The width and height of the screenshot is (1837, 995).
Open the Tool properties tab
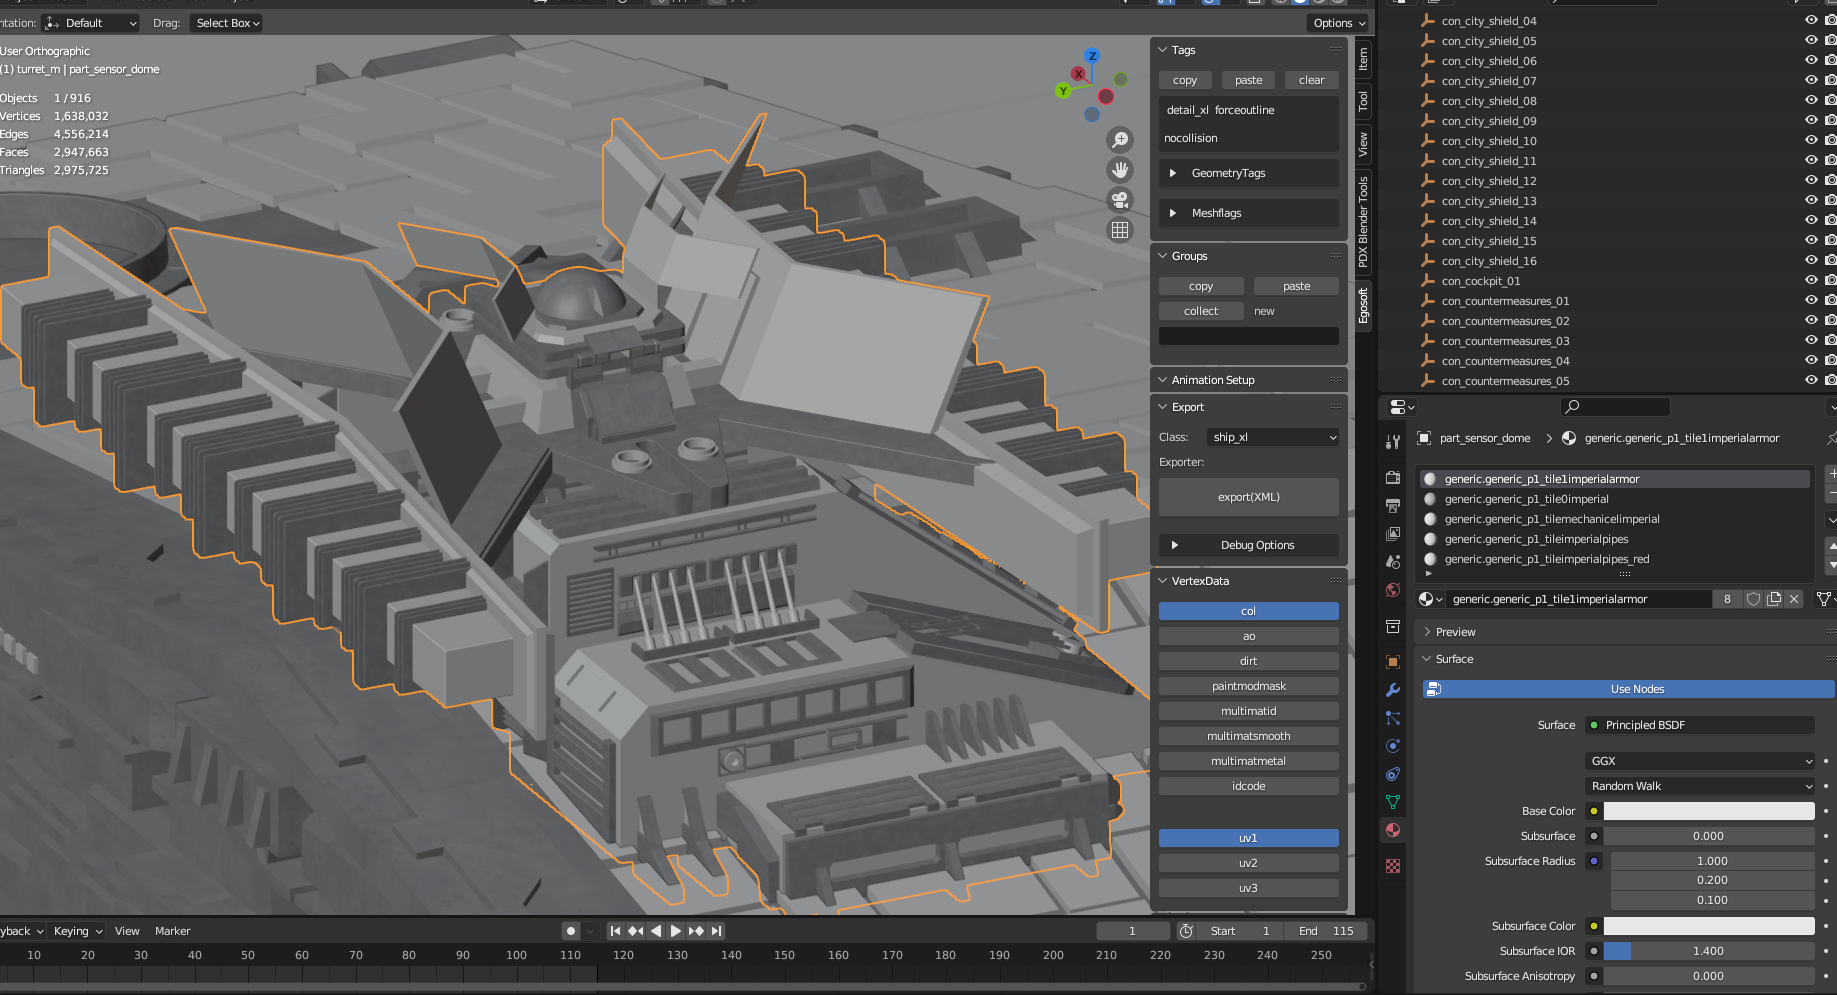[x=1392, y=441]
